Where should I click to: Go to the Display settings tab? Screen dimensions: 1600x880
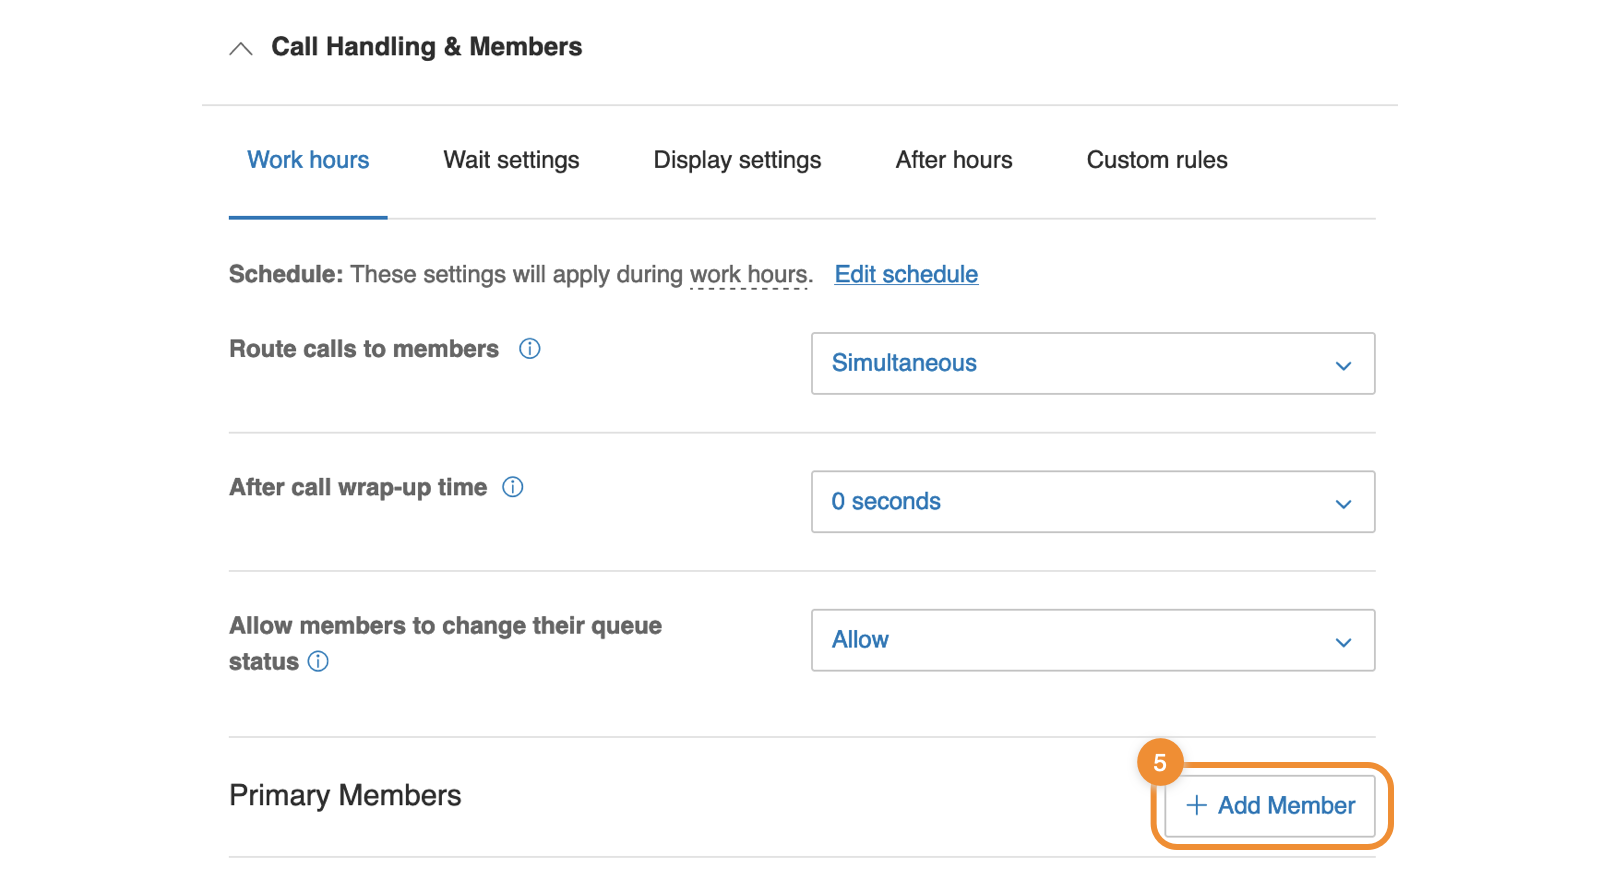(737, 160)
